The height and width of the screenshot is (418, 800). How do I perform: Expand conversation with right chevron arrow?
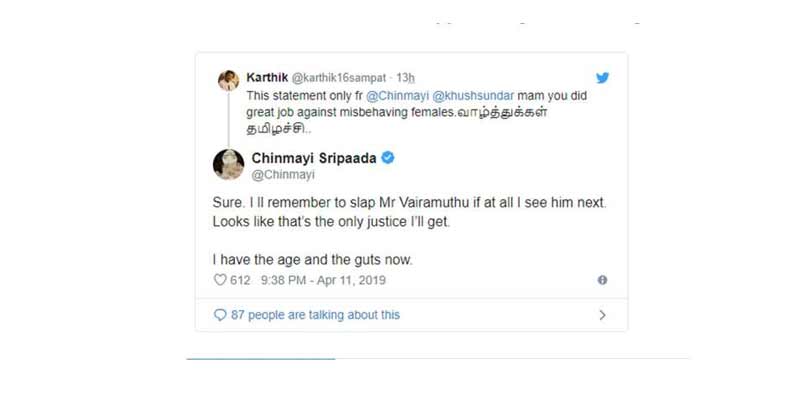(x=603, y=315)
